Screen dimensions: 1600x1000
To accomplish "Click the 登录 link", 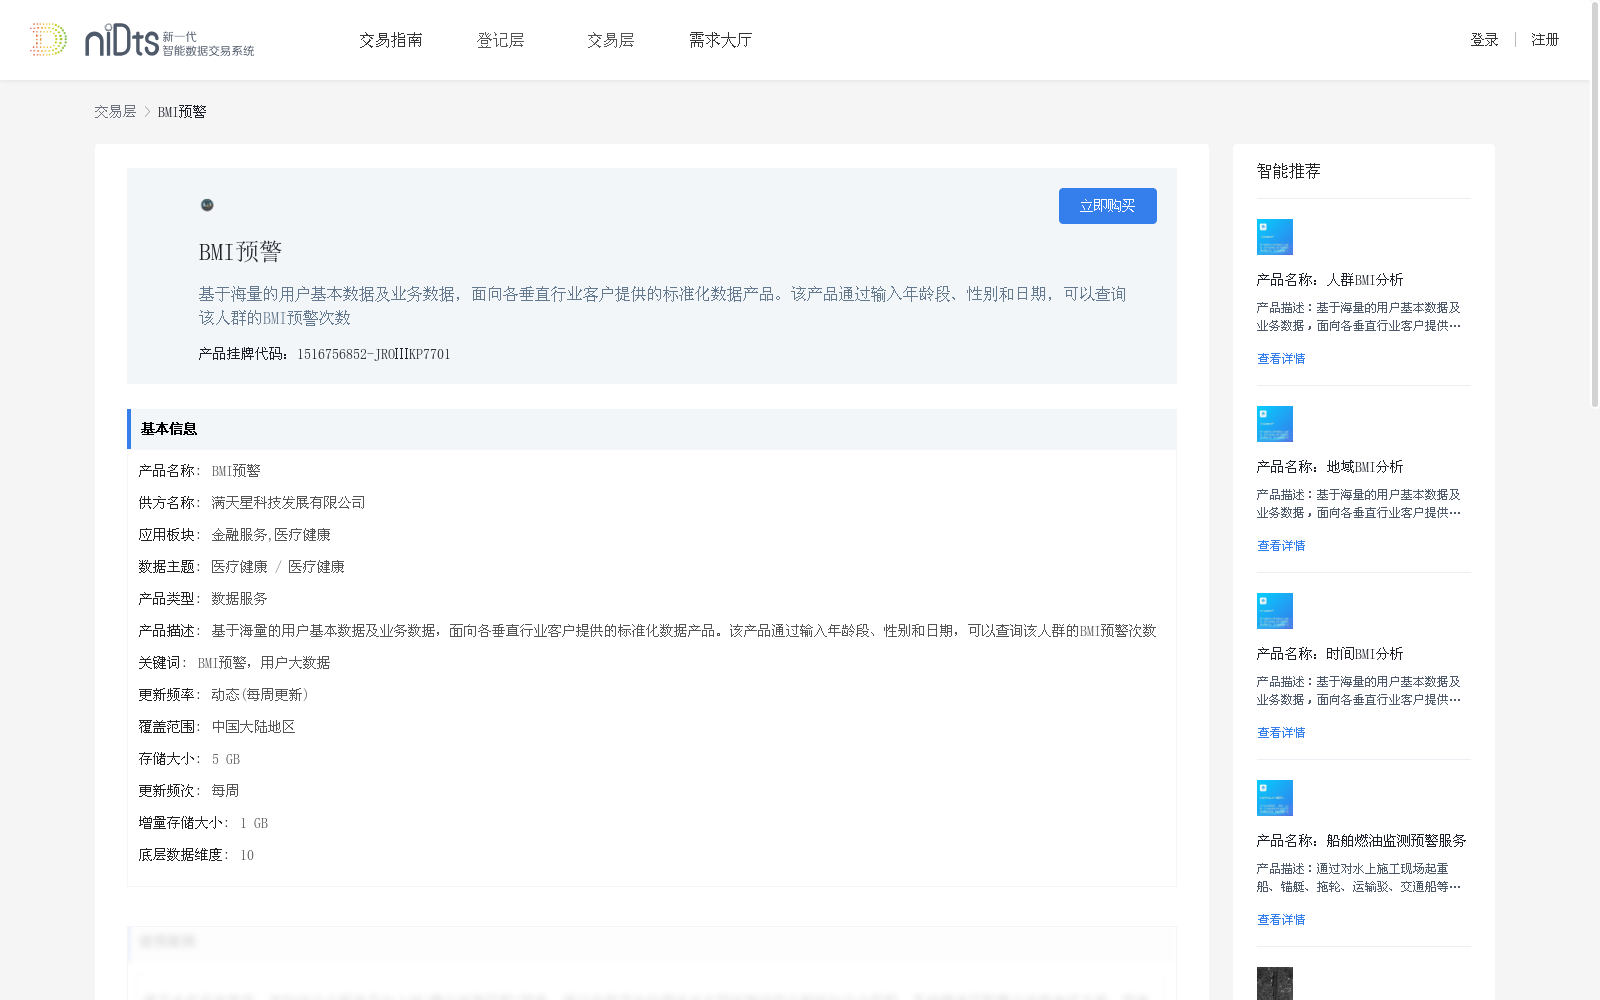I will (1484, 40).
